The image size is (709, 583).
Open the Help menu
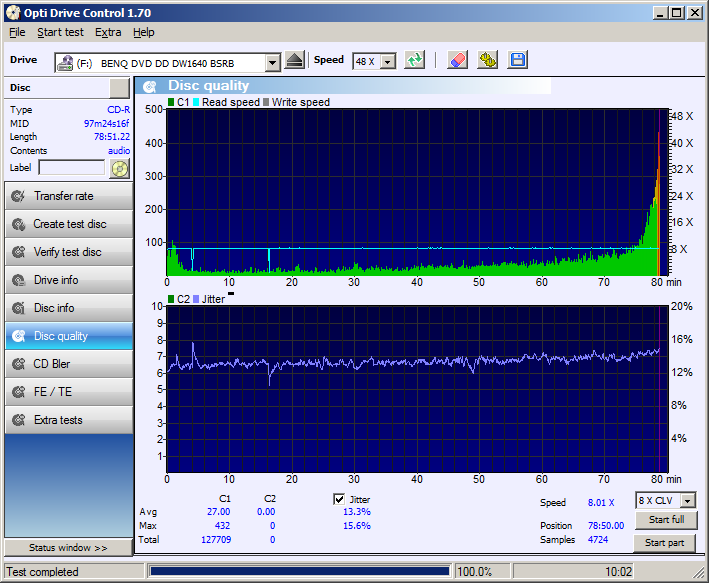(x=144, y=33)
